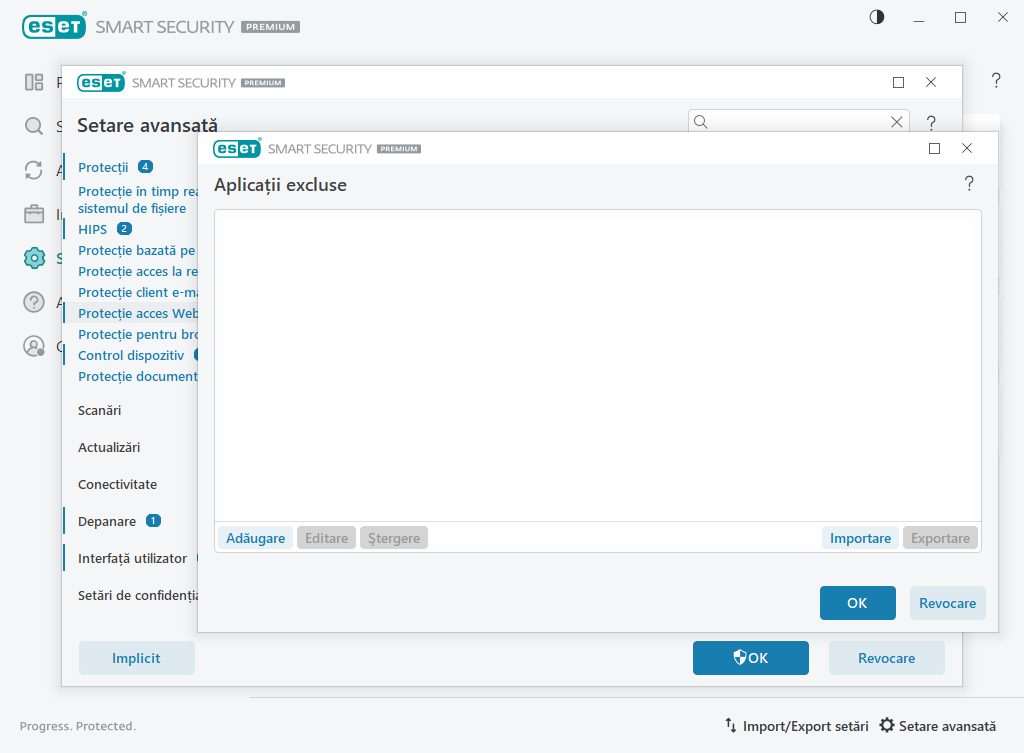
Task: Focus the search input in Setare avansată
Action: point(799,121)
